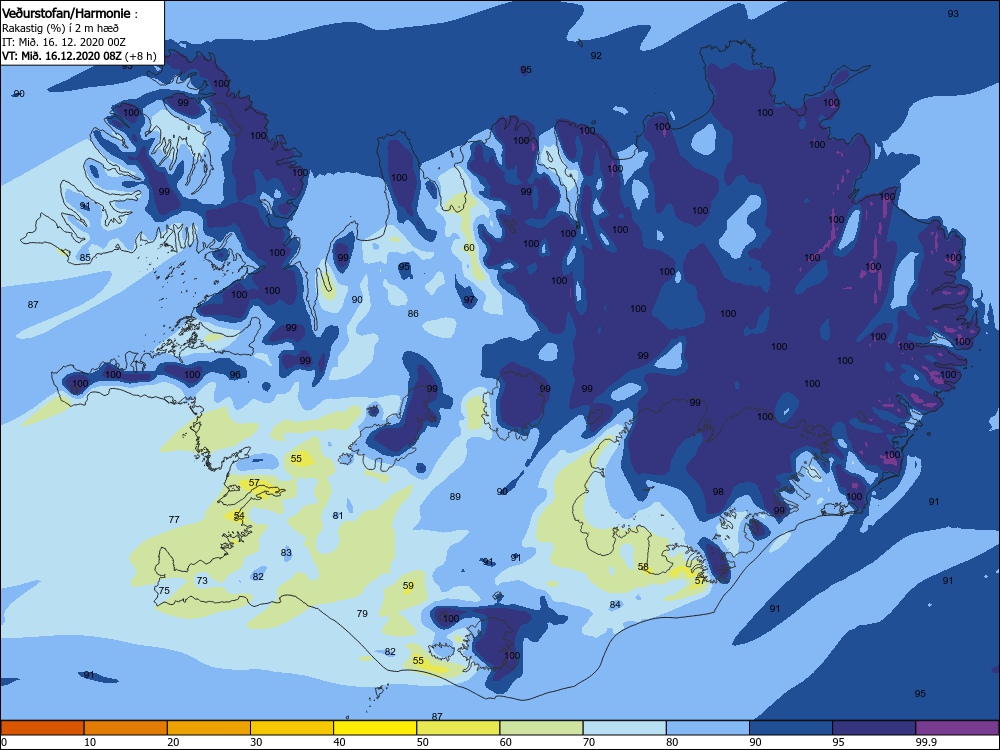This screenshot has width=1000, height=750.
Task: Click the 30–40 amber legend swatch
Action: [x=292, y=728]
